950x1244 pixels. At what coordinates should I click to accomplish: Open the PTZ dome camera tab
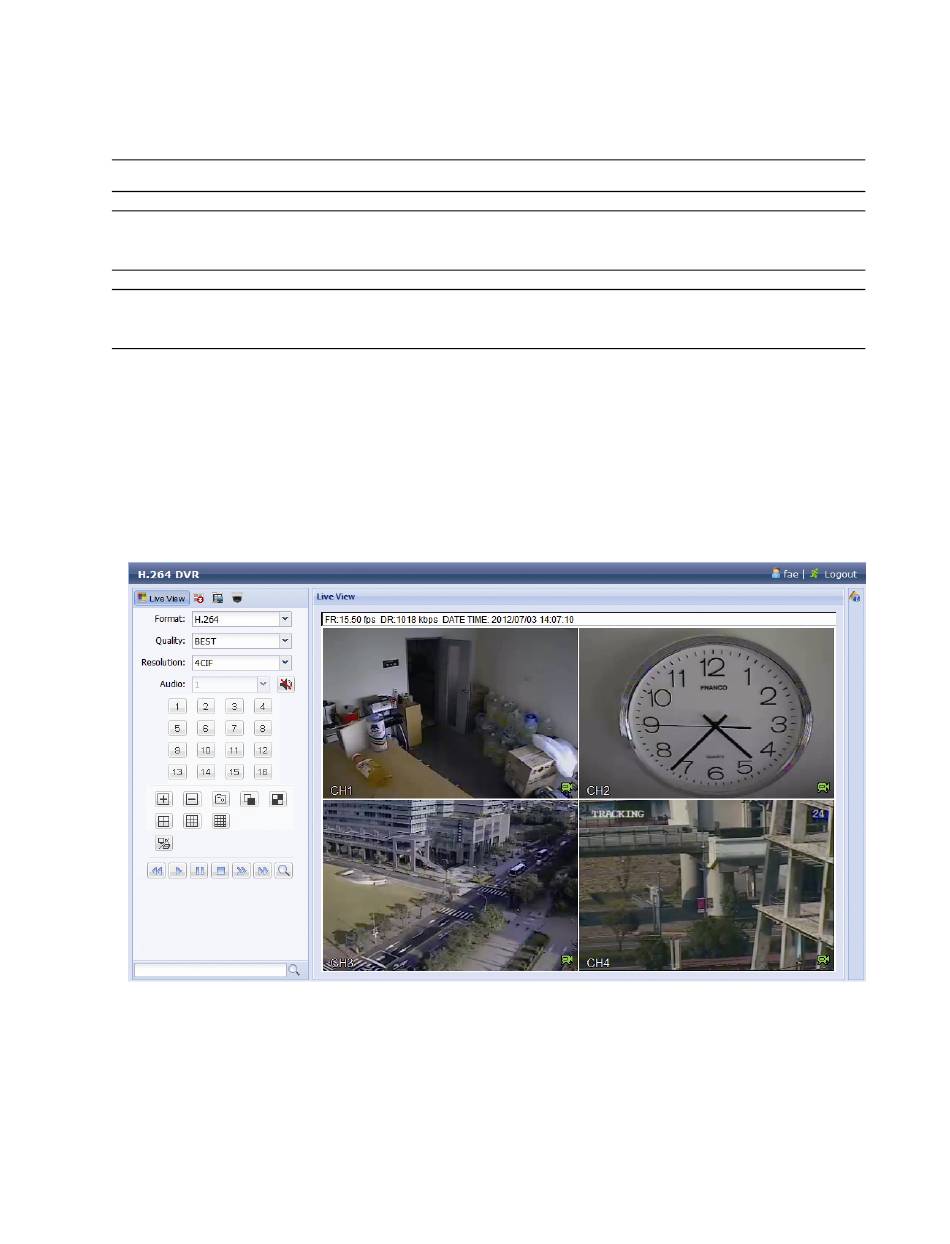pyautogui.click(x=237, y=598)
